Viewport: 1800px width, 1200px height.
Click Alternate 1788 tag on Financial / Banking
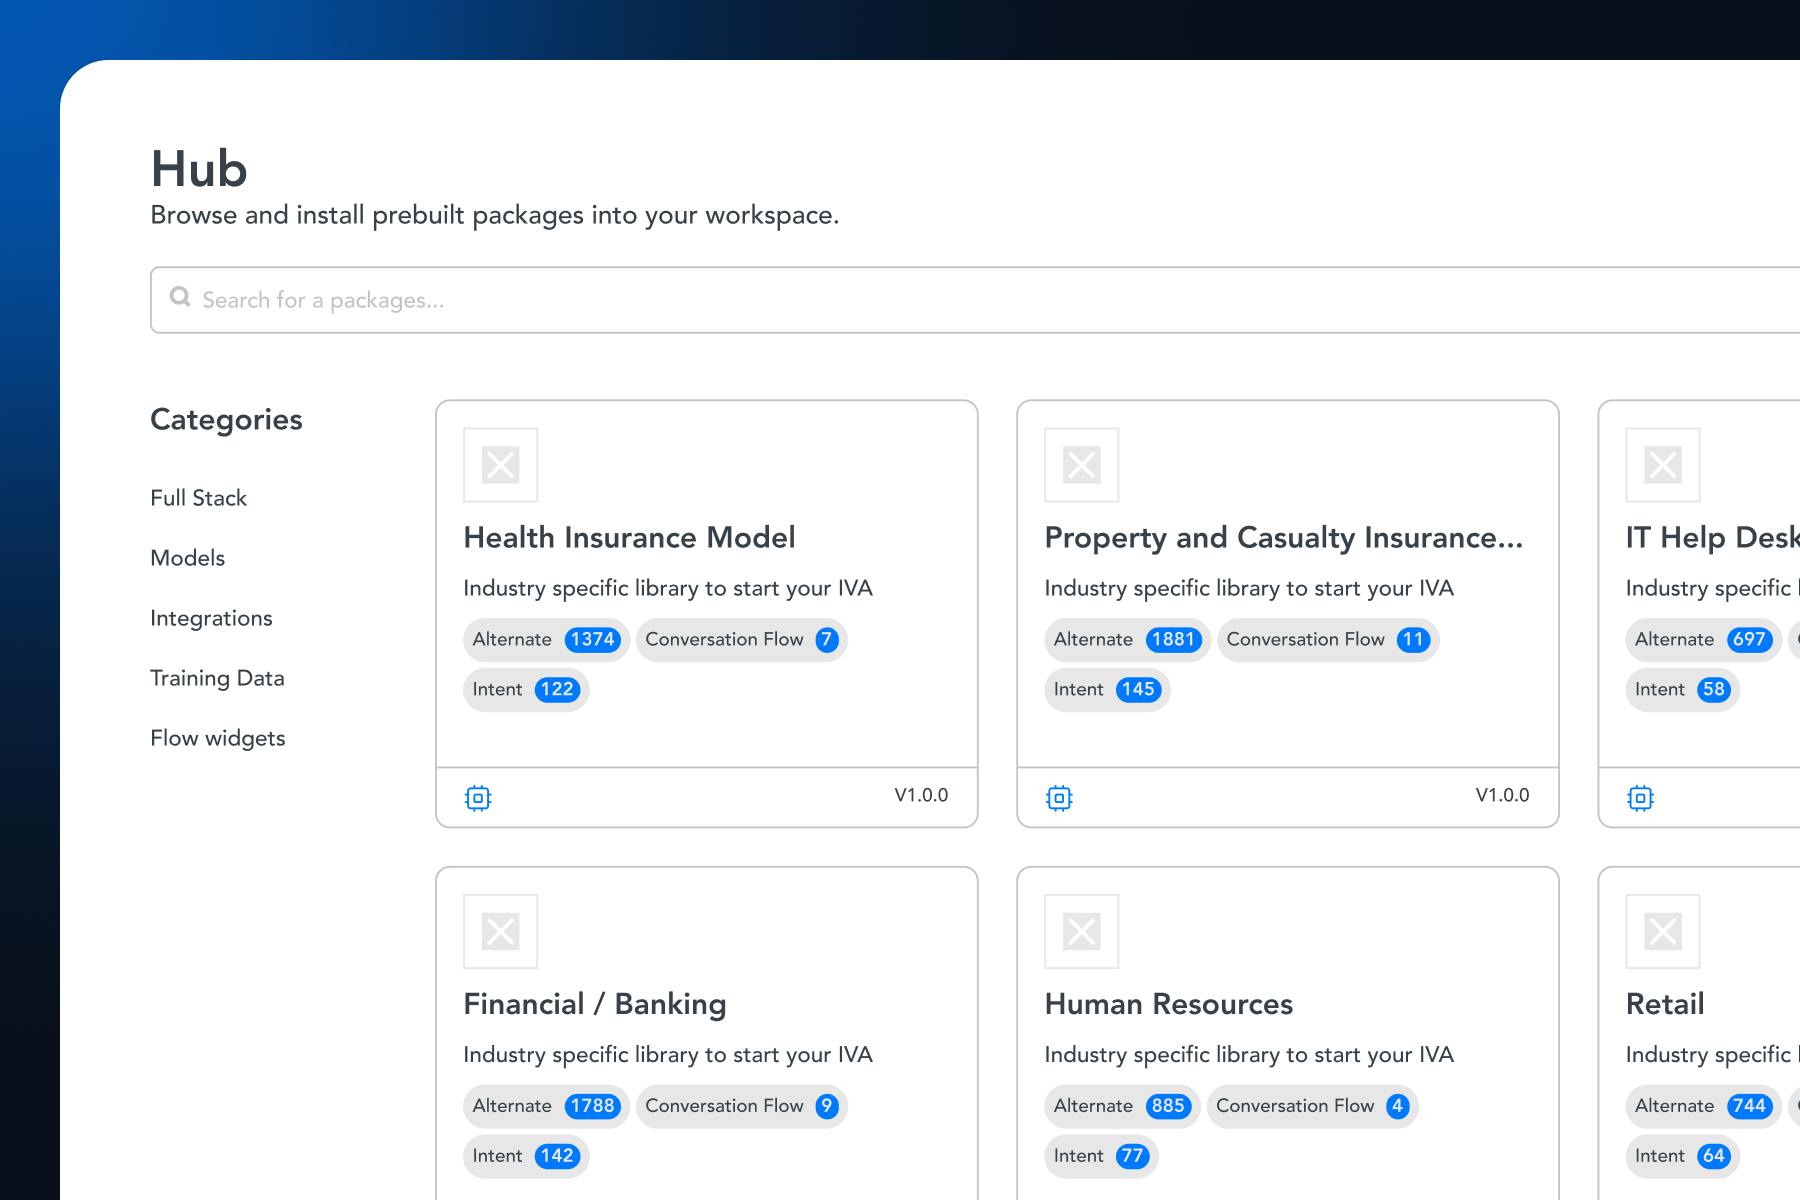tap(546, 1106)
